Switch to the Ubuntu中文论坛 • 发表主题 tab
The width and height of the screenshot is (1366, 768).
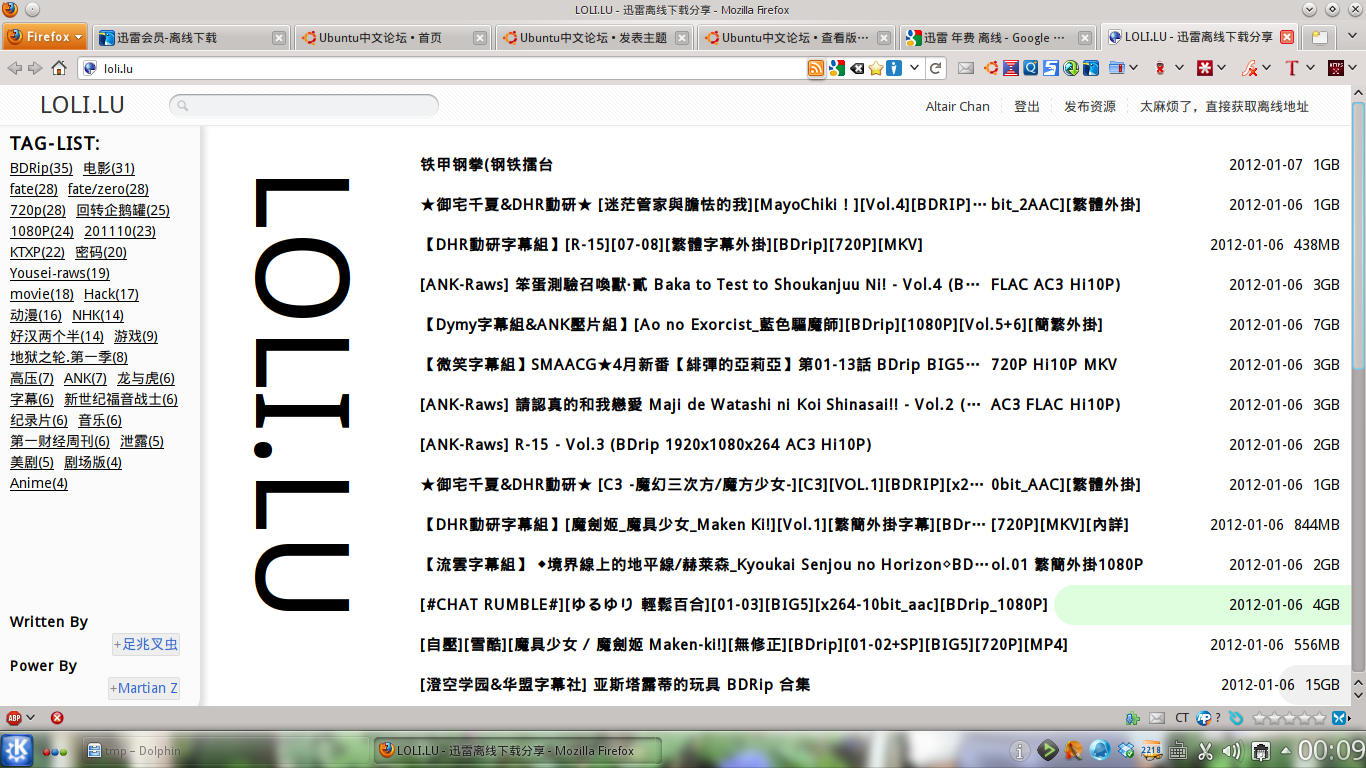pyautogui.click(x=595, y=37)
